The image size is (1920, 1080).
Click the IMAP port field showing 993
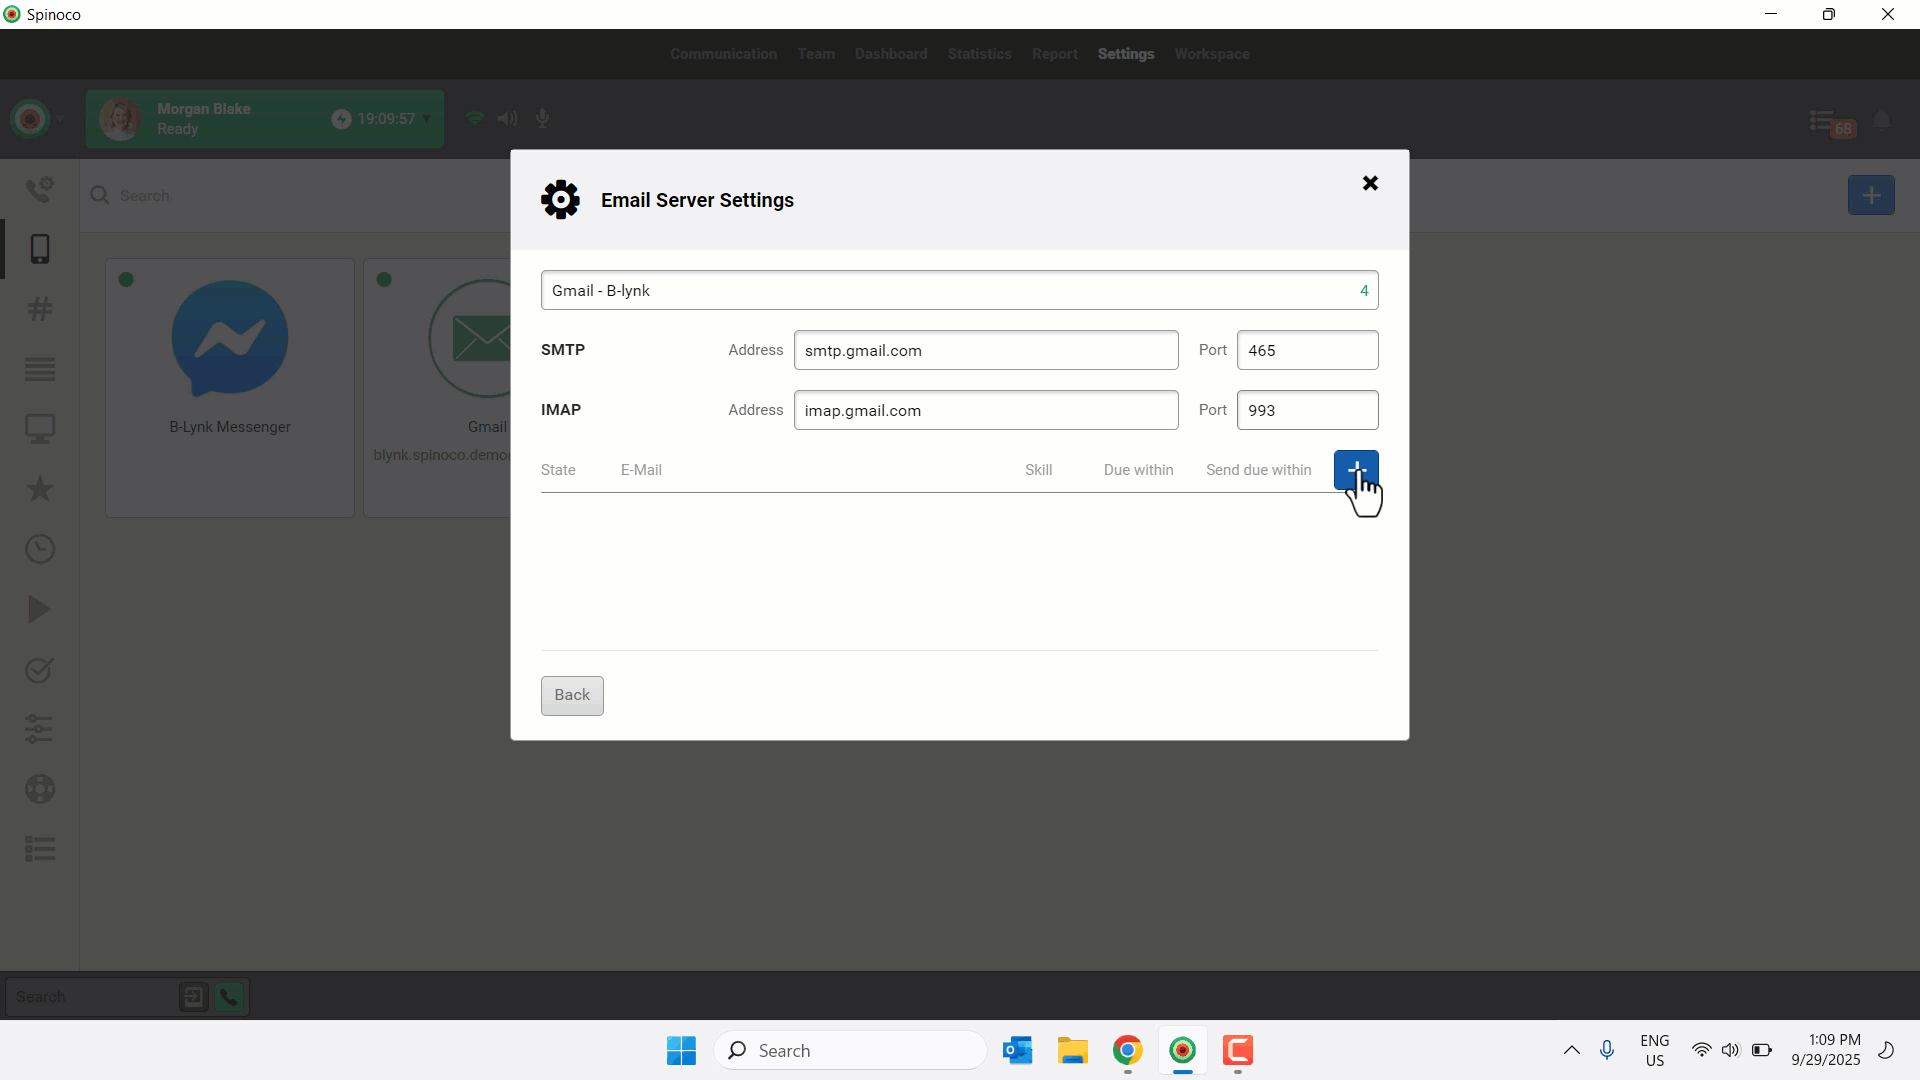[x=1306, y=410]
